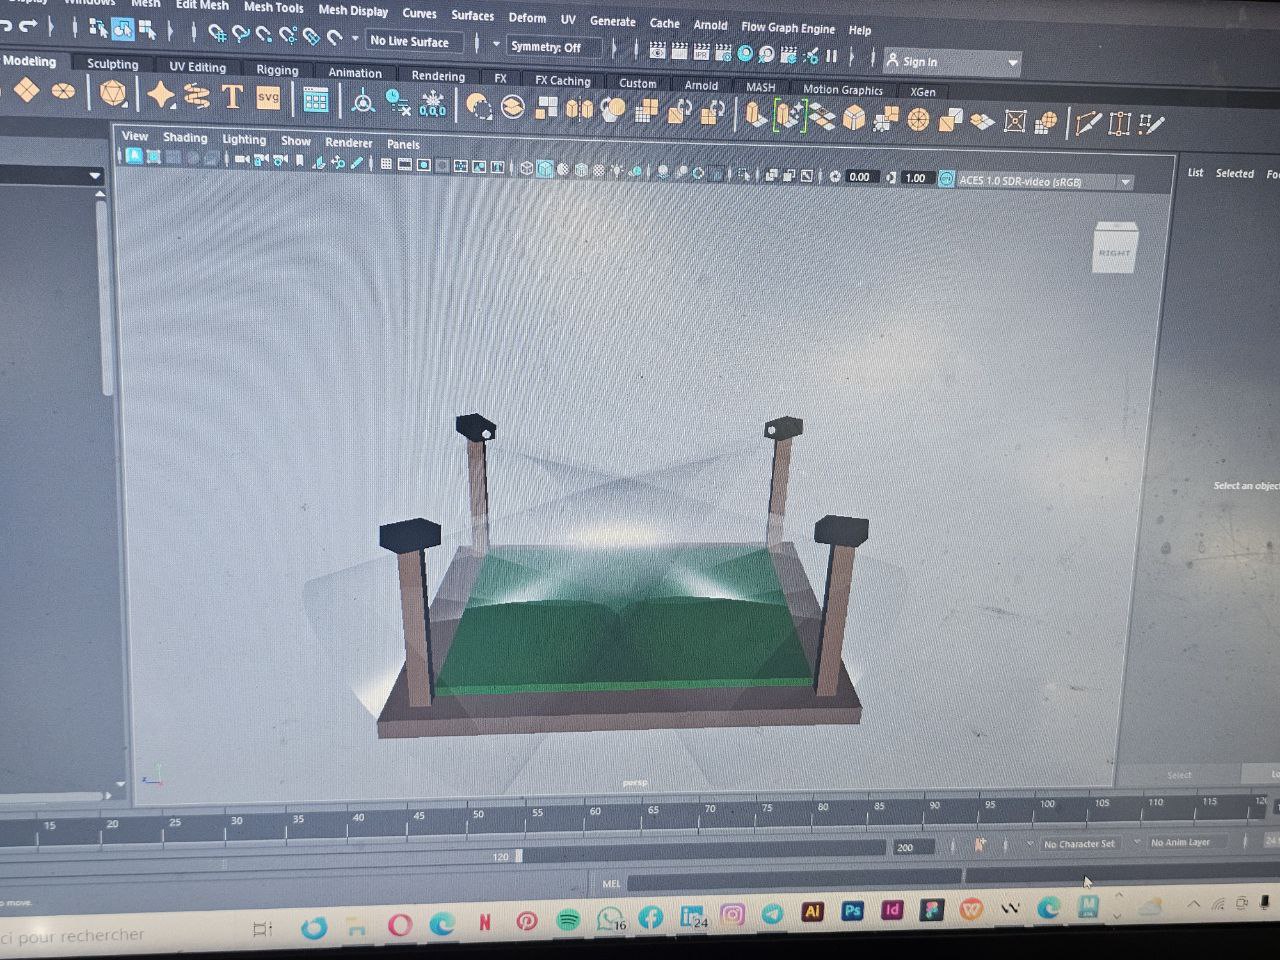This screenshot has width=1280, height=960.
Task: Create a super shape star from the shelf
Action: coord(160,96)
